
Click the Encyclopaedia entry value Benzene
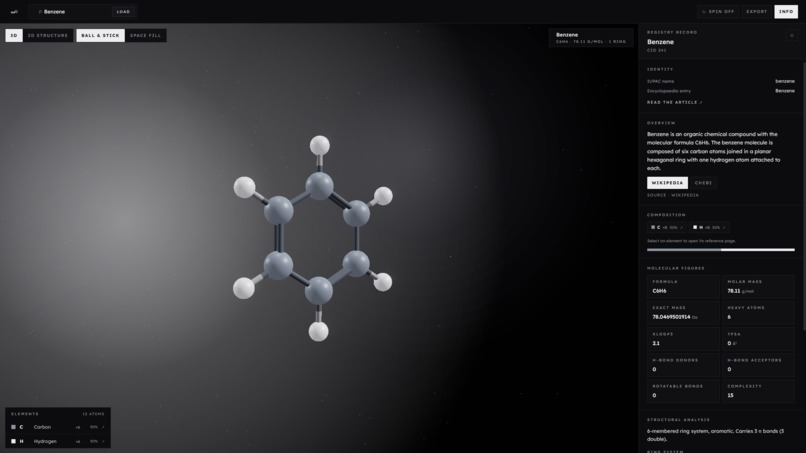point(784,91)
